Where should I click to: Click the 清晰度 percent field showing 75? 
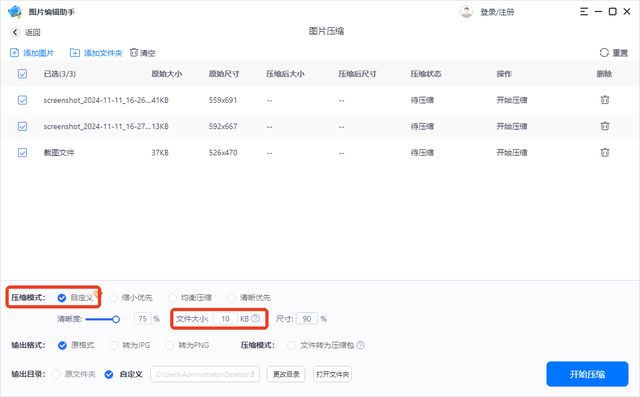tap(142, 319)
